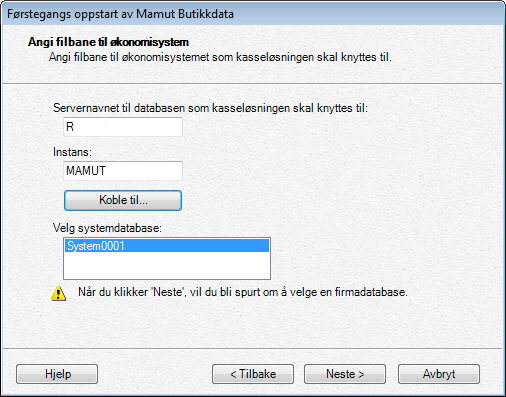Click the bold heading Angi filbane til økonomisystem
This screenshot has width=506, height=397.
[x=108, y=42]
